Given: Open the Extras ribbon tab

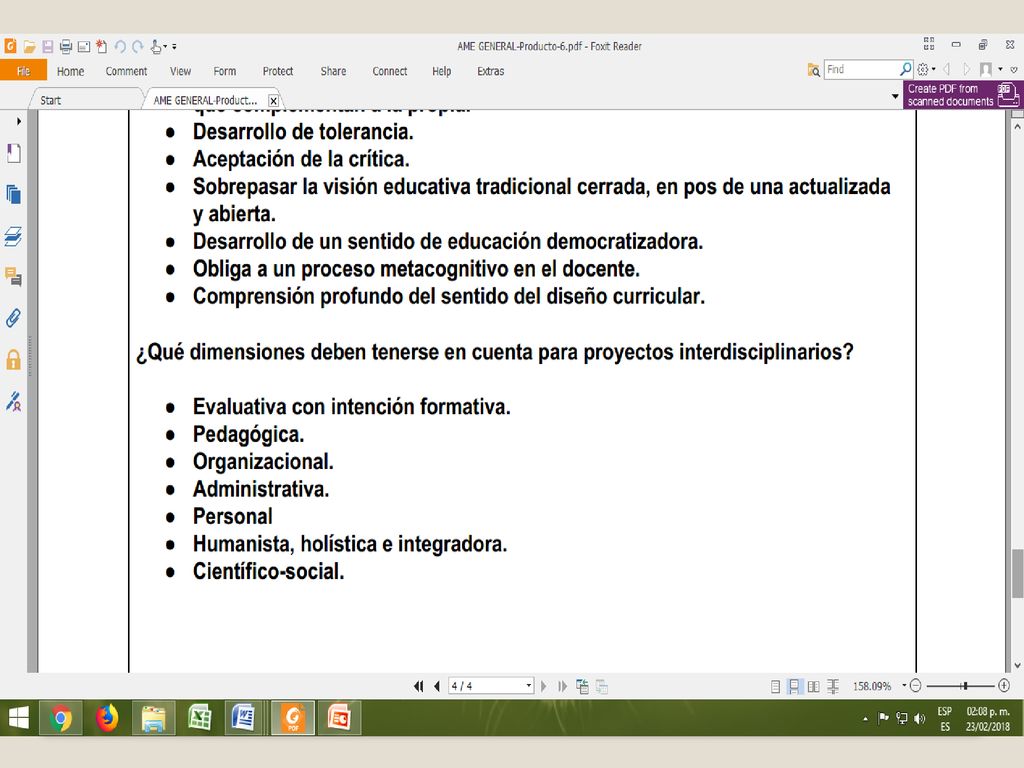Looking at the screenshot, I should (x=490, y=71).
